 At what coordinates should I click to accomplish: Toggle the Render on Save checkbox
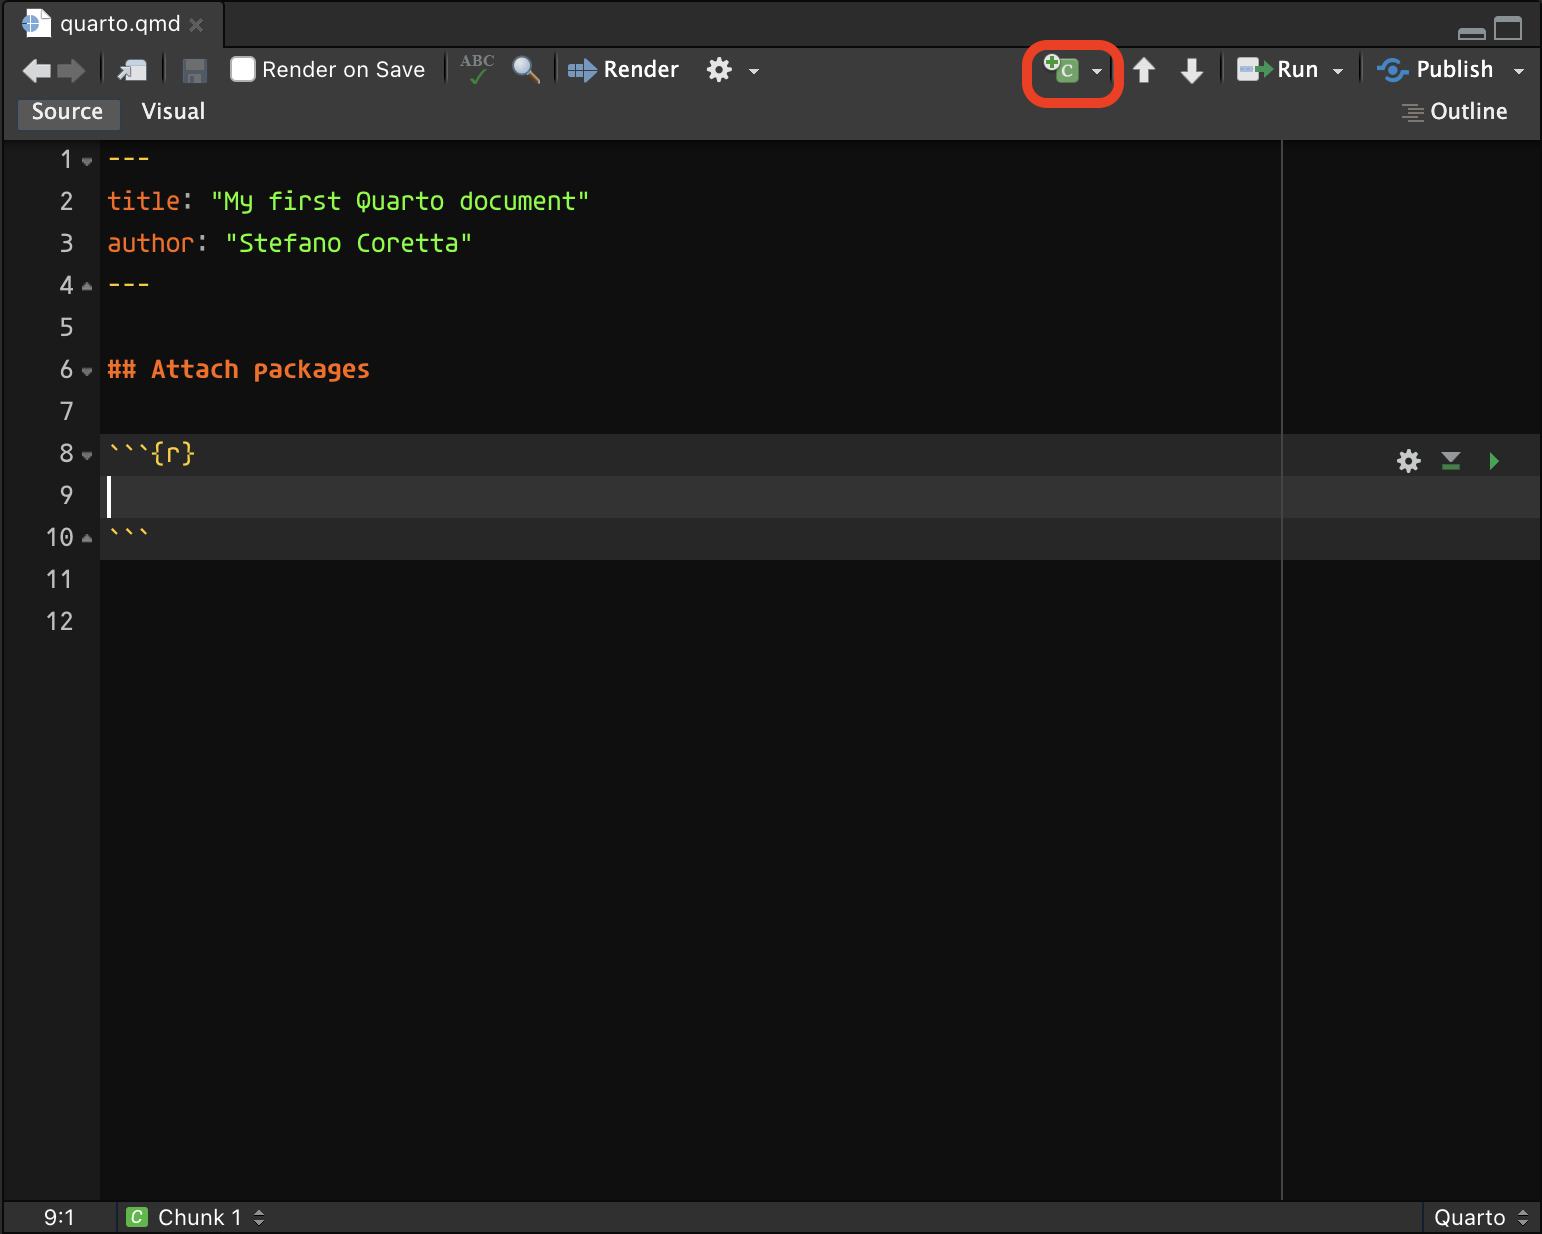[243, 69]
